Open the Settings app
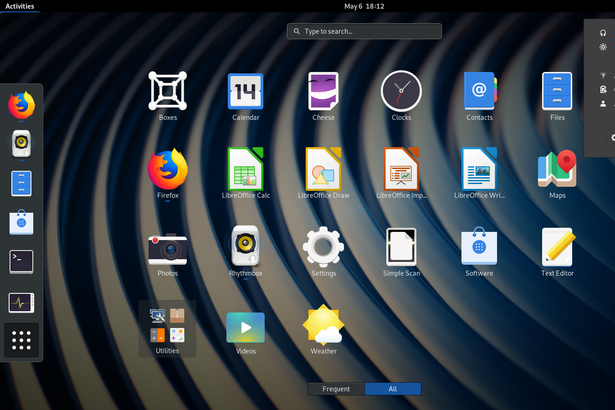 click(x=323, y=251)
